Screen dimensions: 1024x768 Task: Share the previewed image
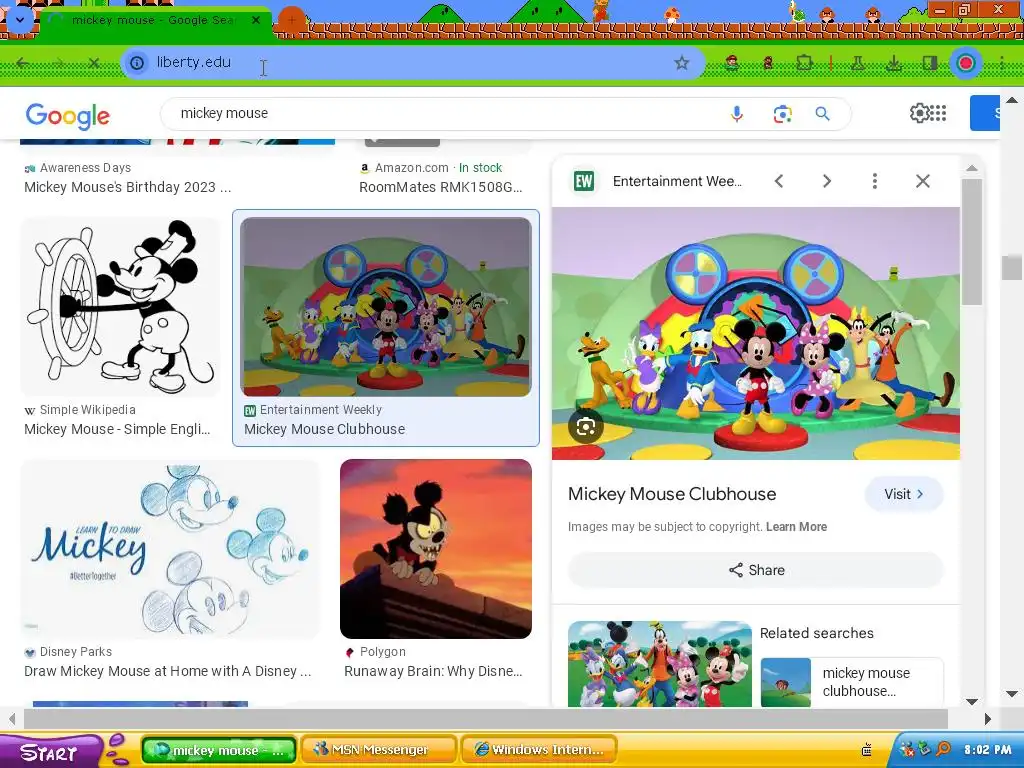756,570
